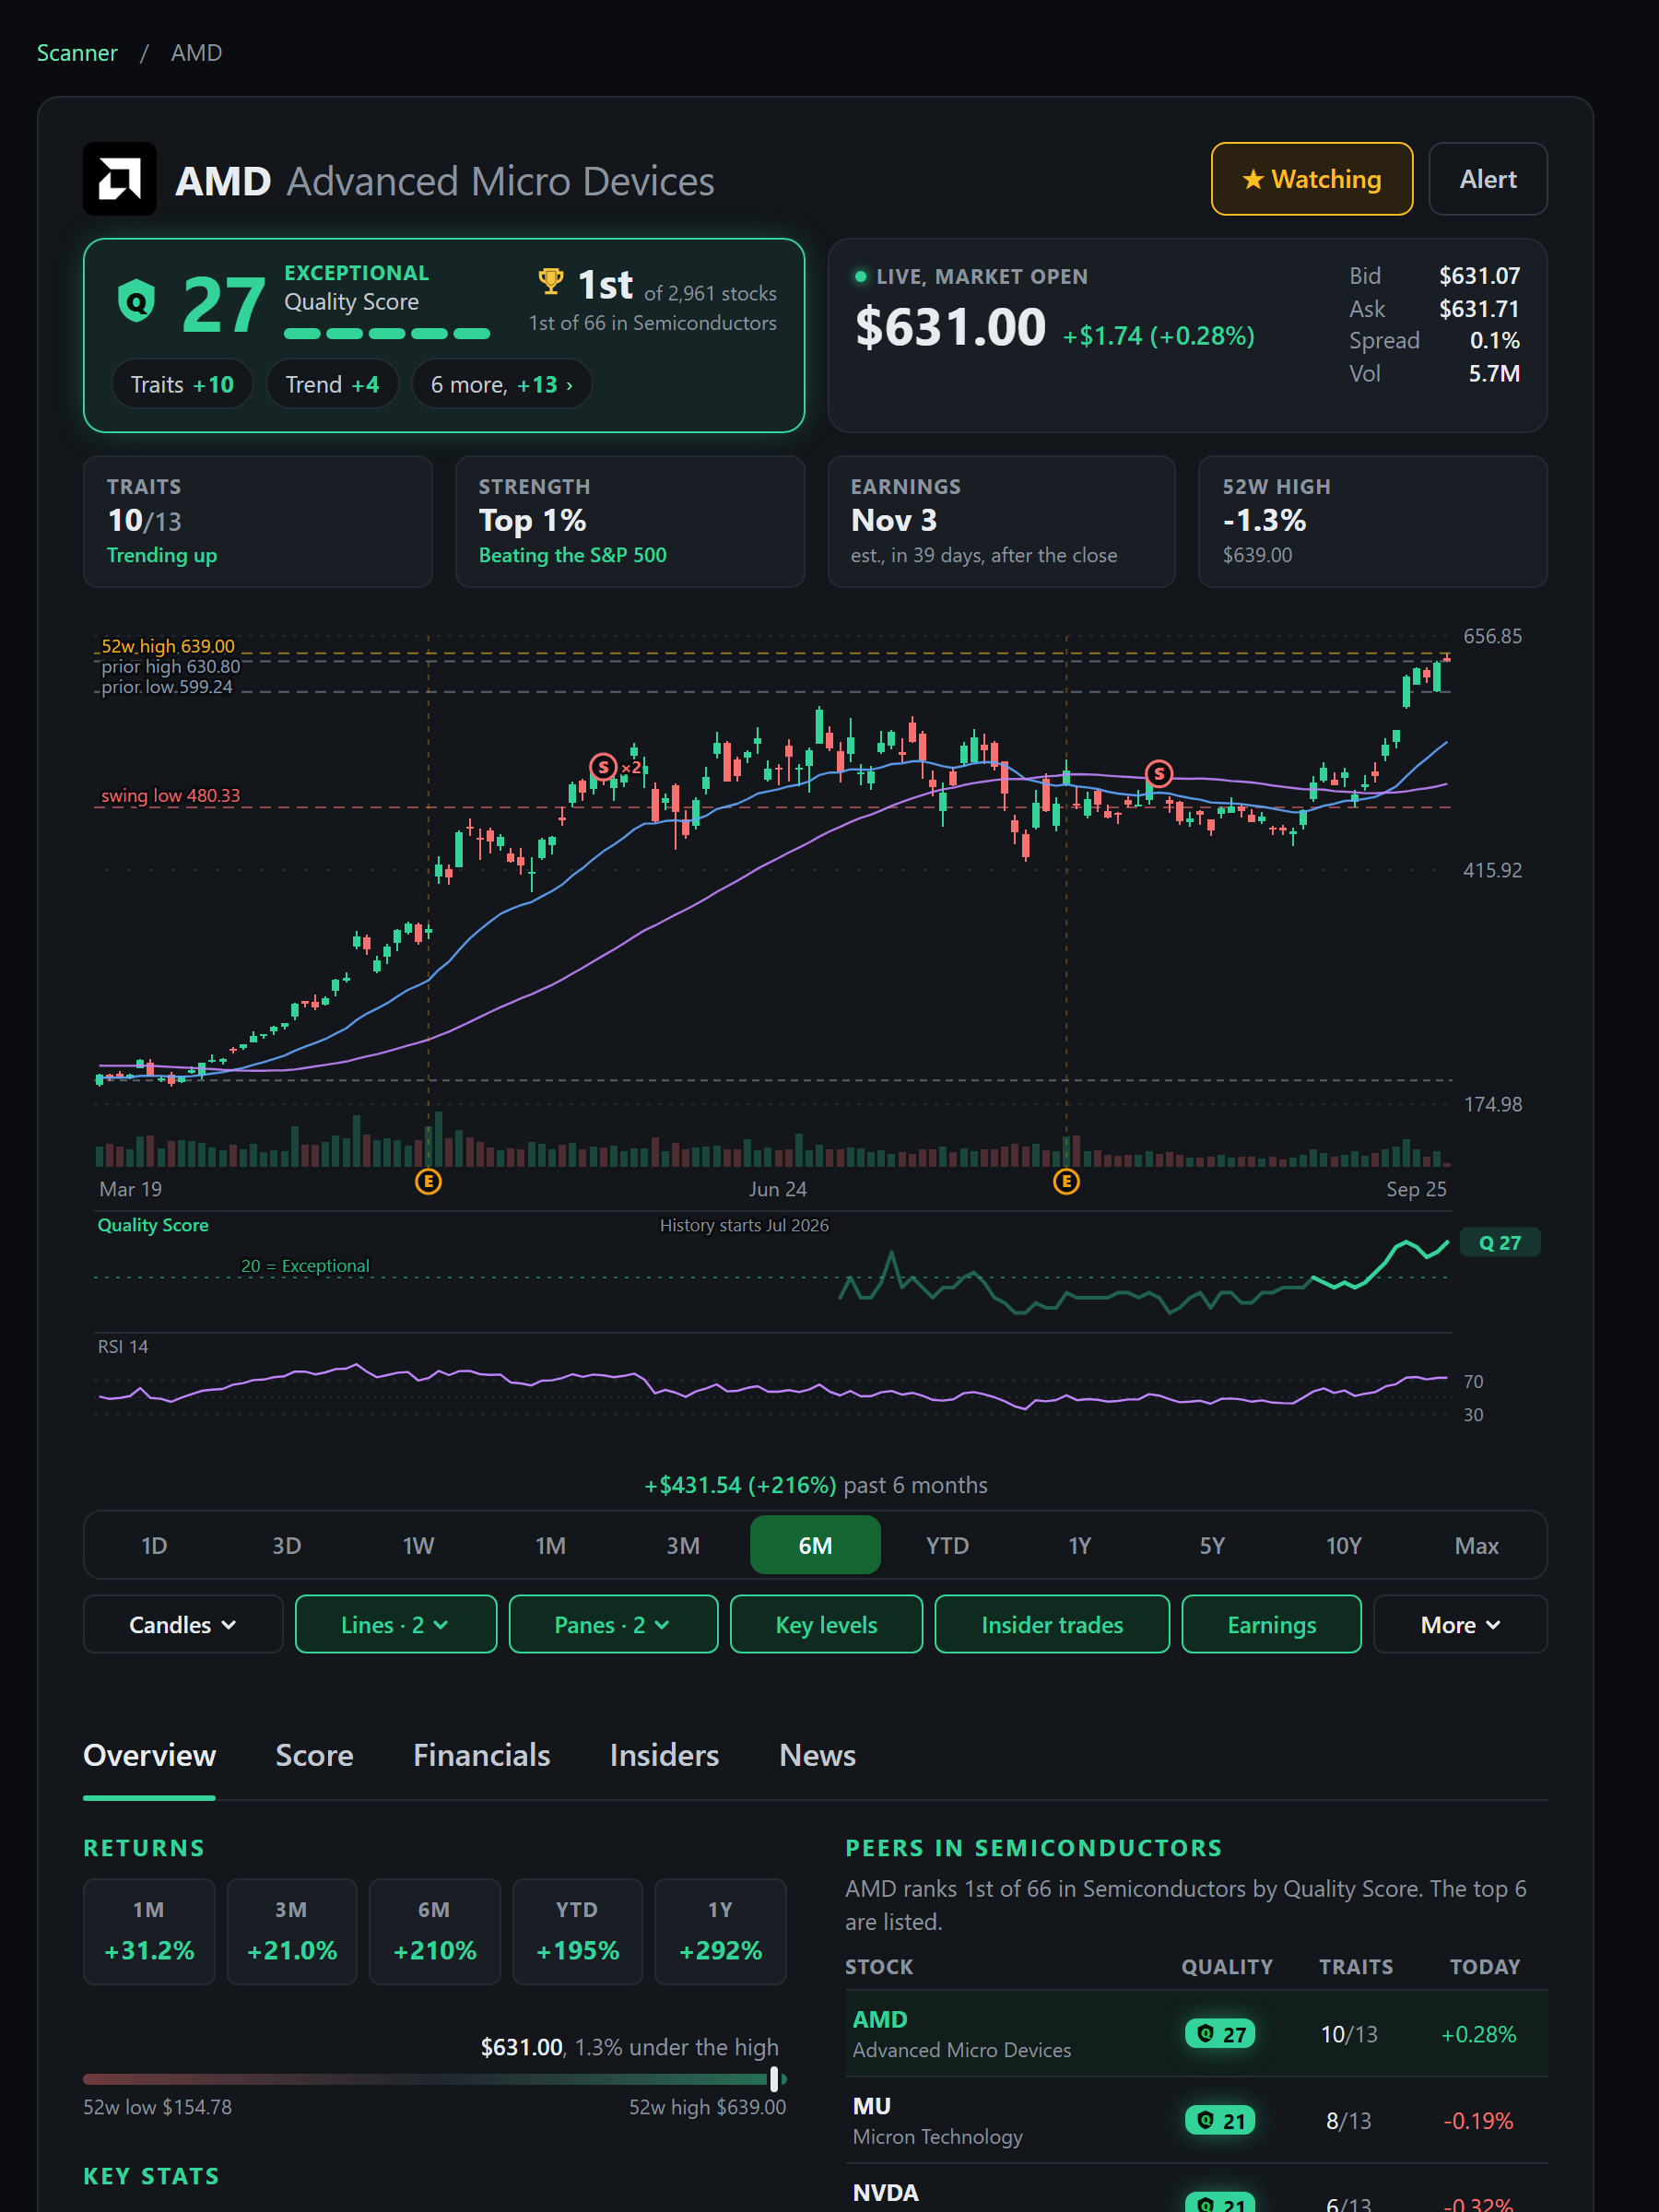Select the 5Y time range

1211,1545
